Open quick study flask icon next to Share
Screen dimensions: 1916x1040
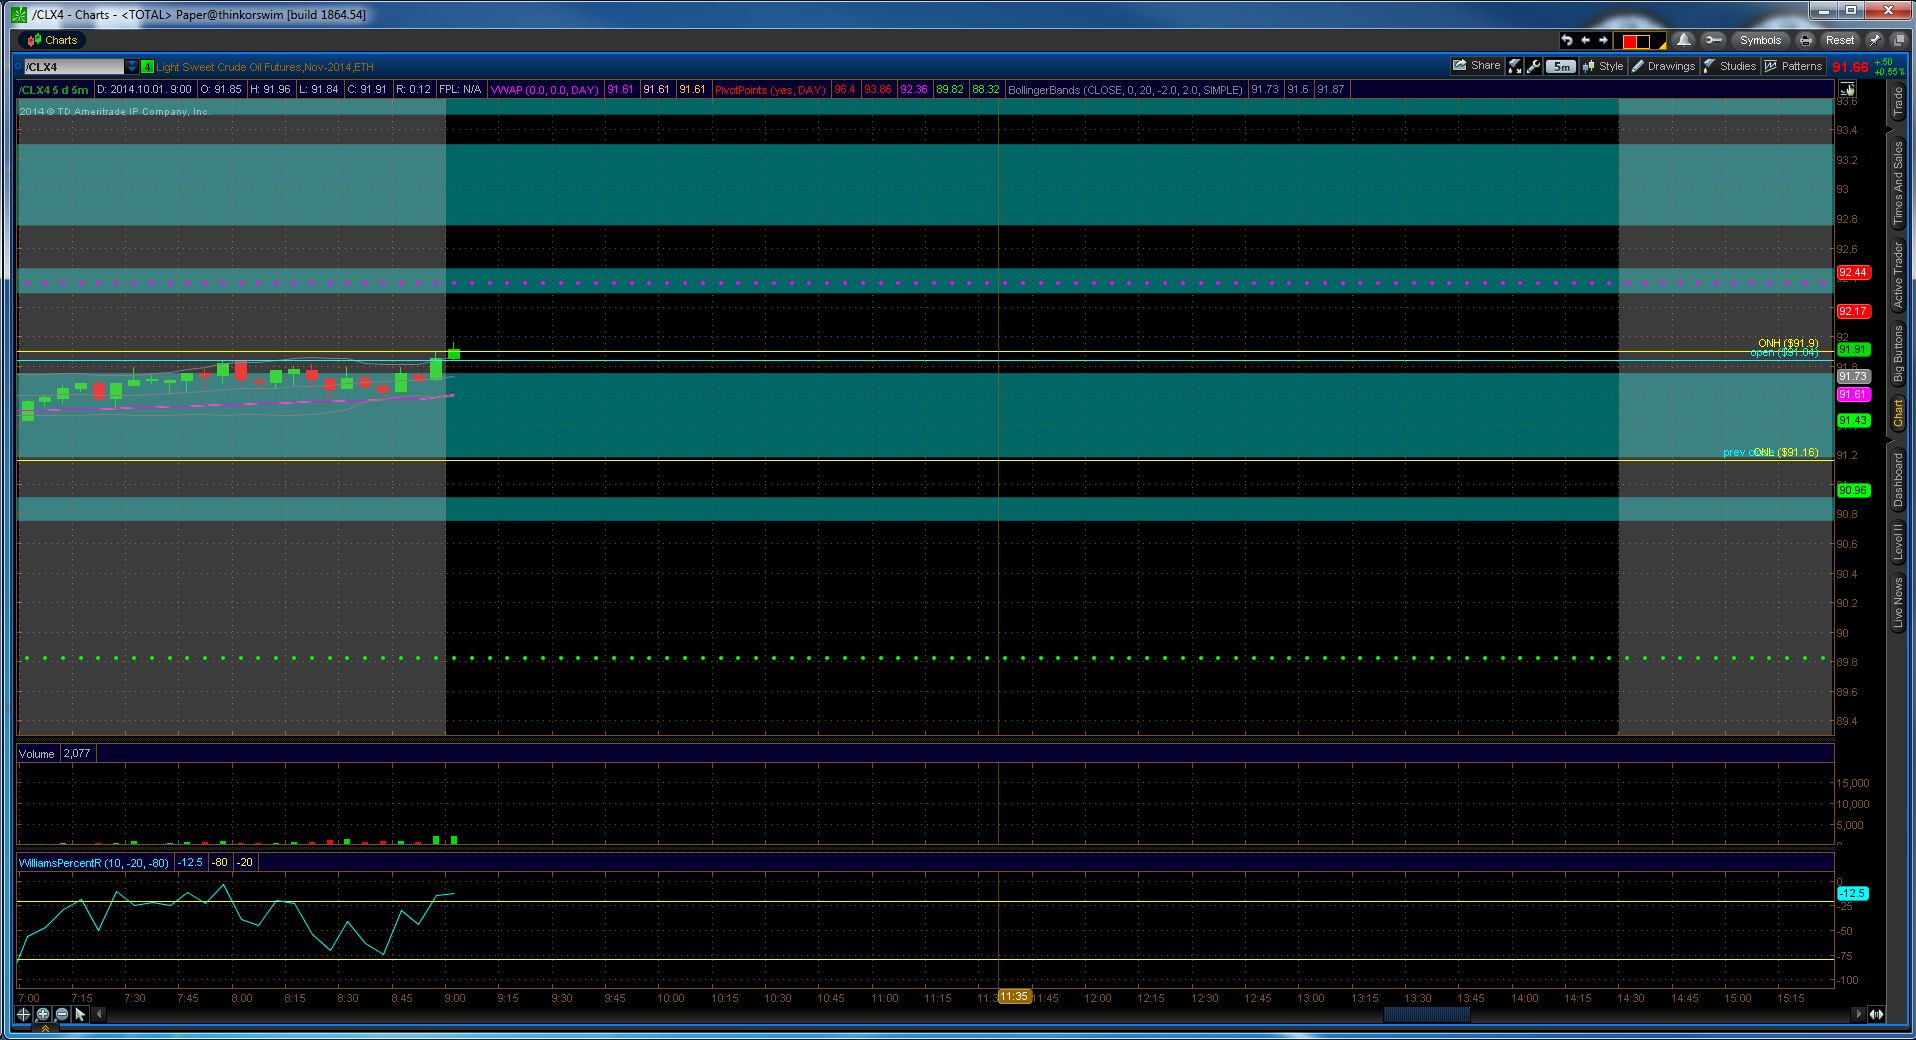point(1515,66)
